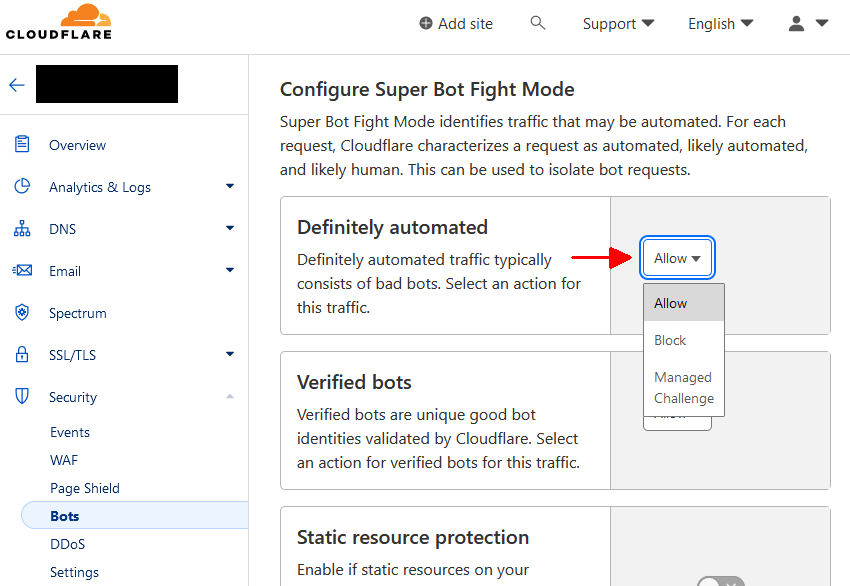Expand the SSL/TLS section arrow
This screenshot has height=586, width=850.
(230, 354)
